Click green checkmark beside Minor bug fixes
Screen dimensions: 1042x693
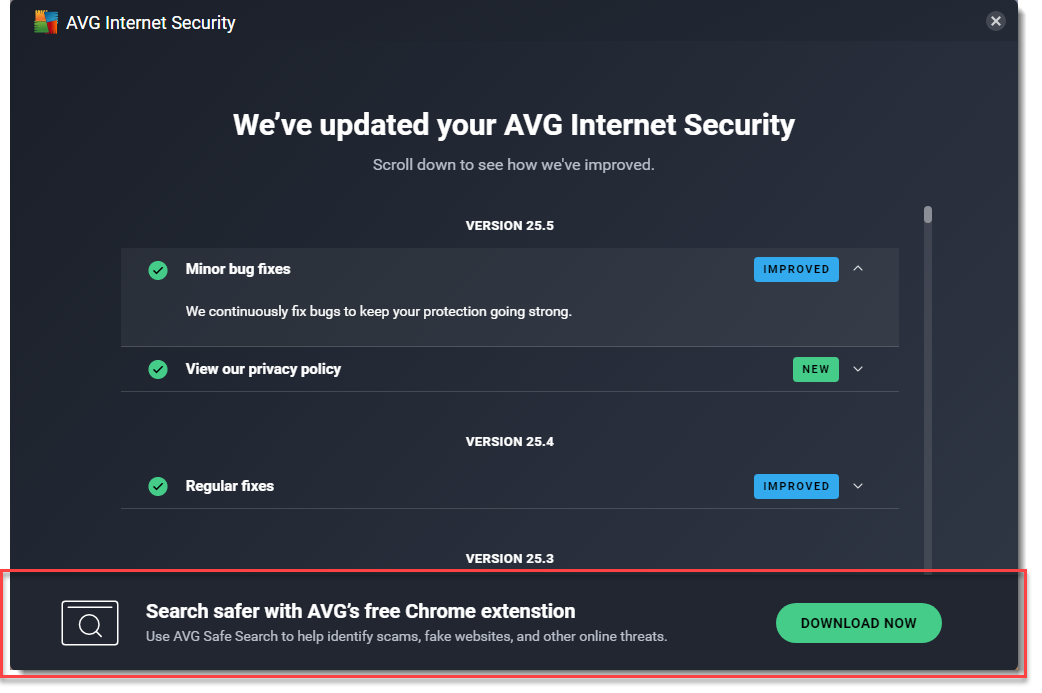click(x=158, y=270)
